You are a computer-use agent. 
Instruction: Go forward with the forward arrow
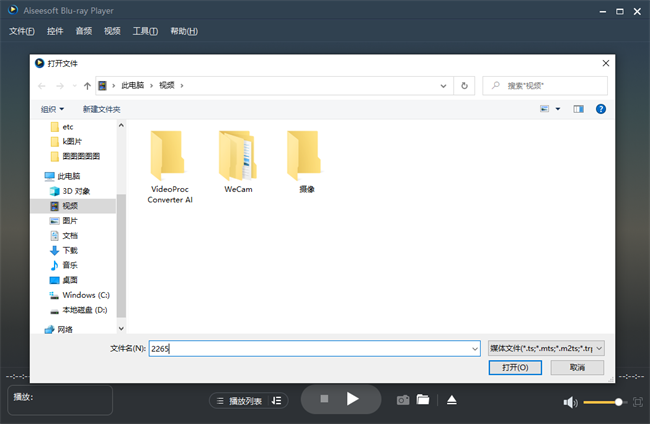[60, 86]
